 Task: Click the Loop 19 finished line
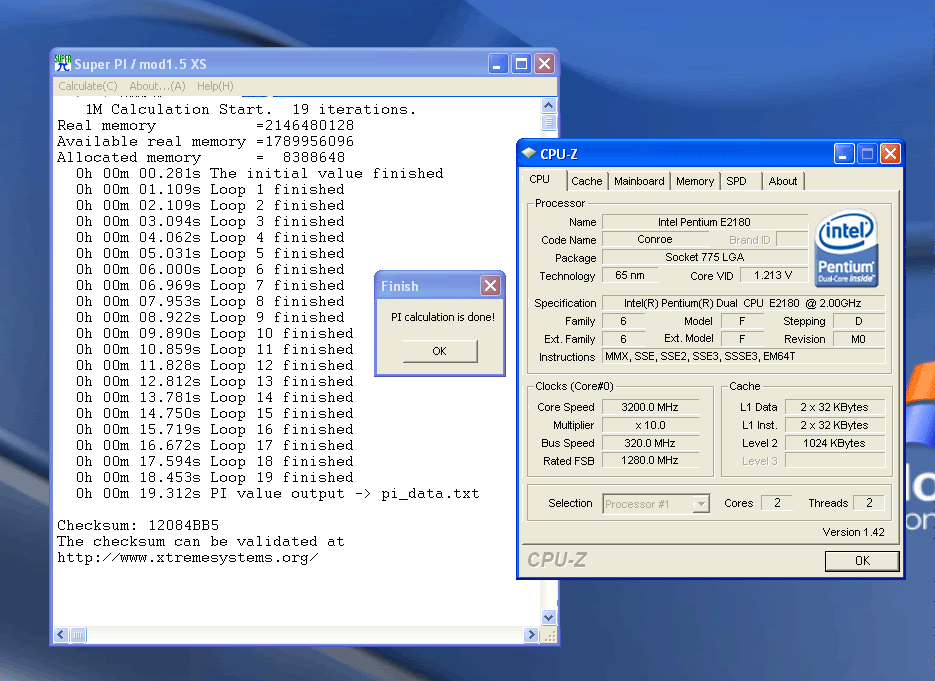[x=214, y=478]
